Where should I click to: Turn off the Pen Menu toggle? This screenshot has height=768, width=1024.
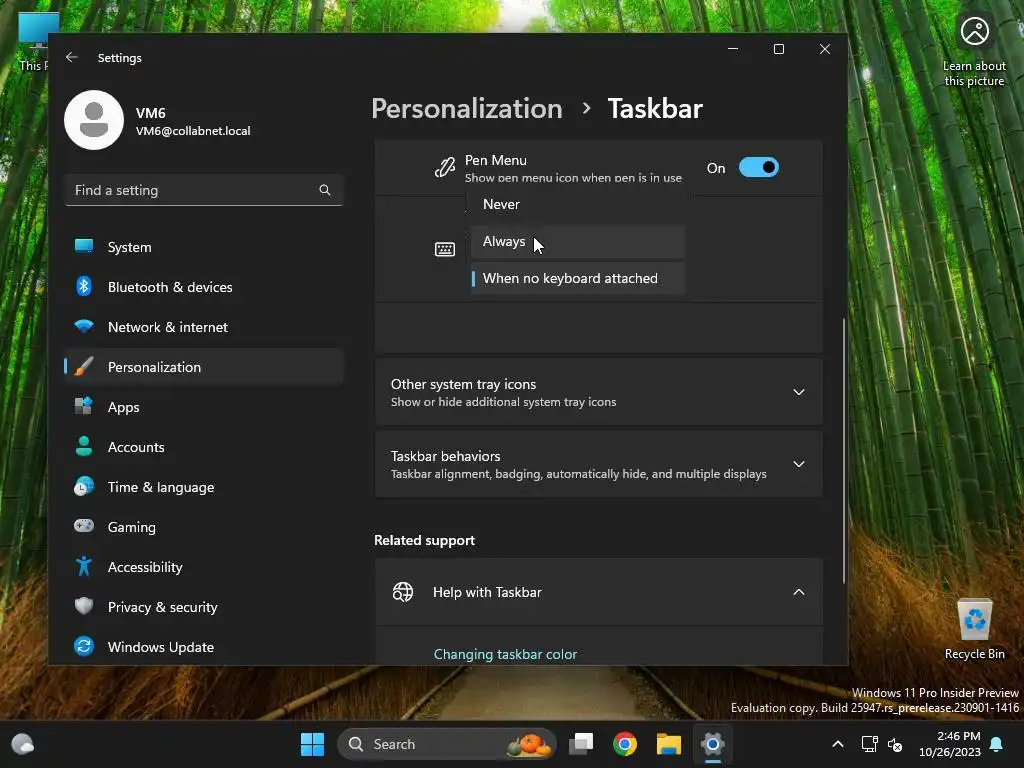759,168
